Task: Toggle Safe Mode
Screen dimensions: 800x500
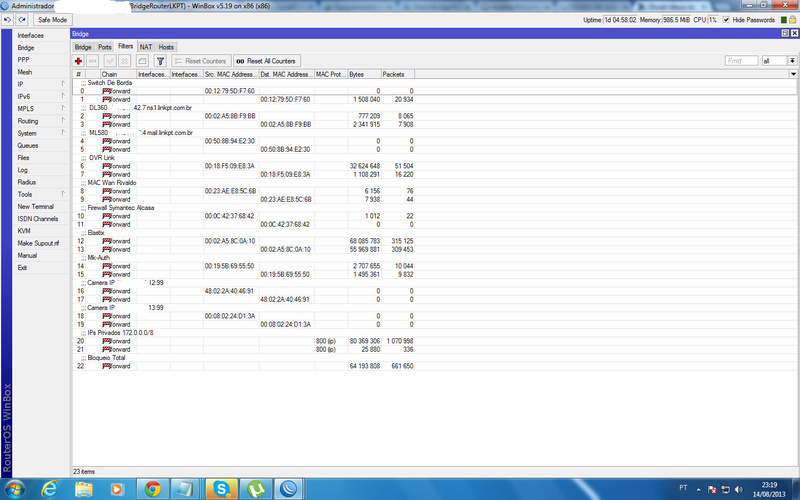Action: coord(52,20)
